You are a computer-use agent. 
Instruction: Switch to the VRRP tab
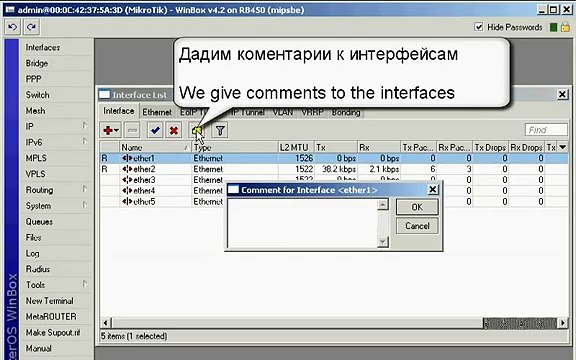[x=312, y=112]
